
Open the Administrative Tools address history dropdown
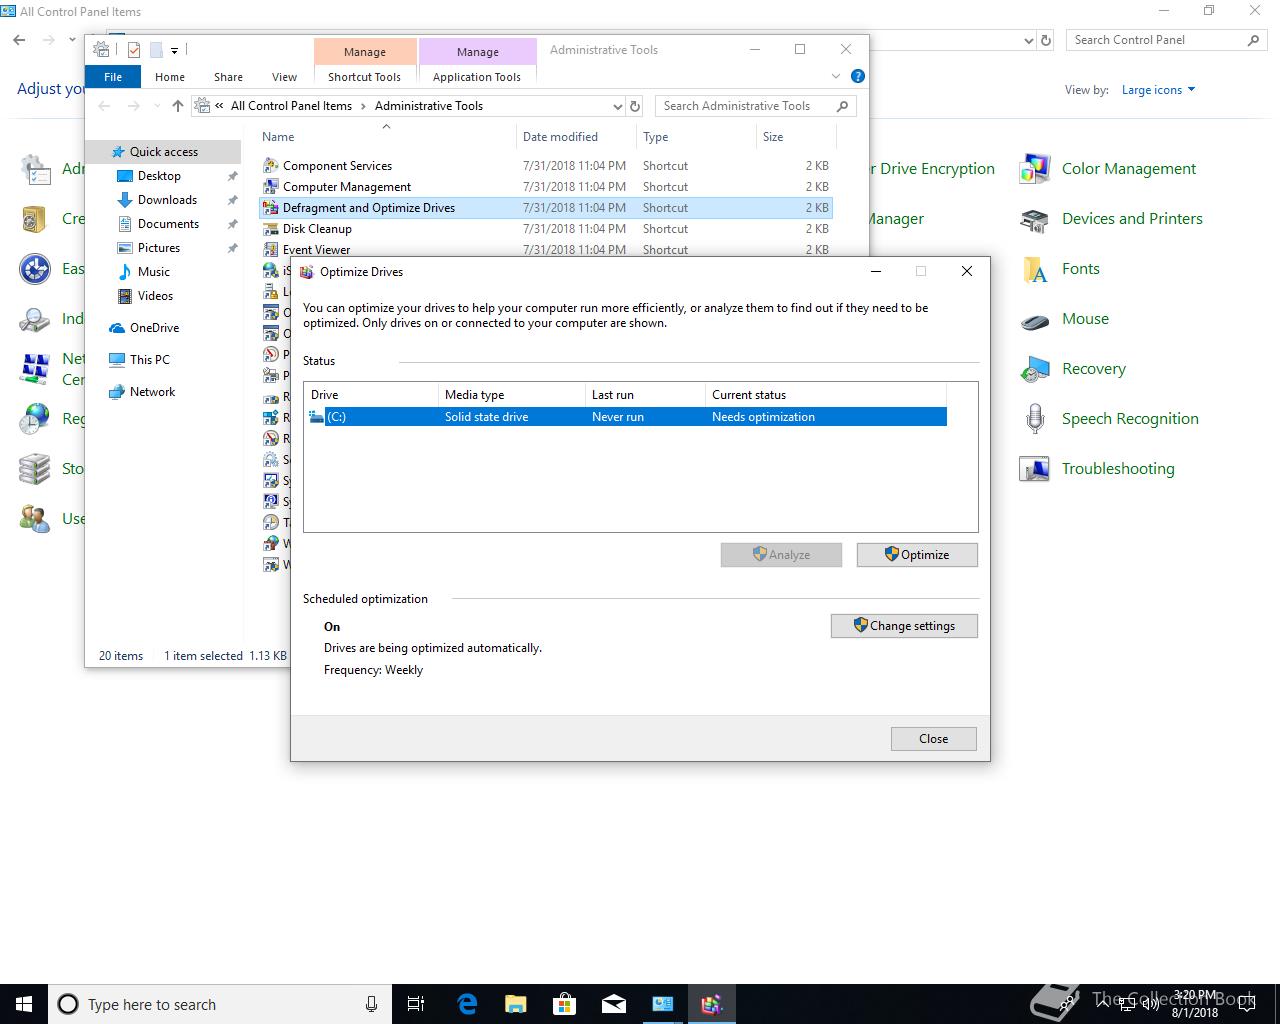(x=617, y=106)
